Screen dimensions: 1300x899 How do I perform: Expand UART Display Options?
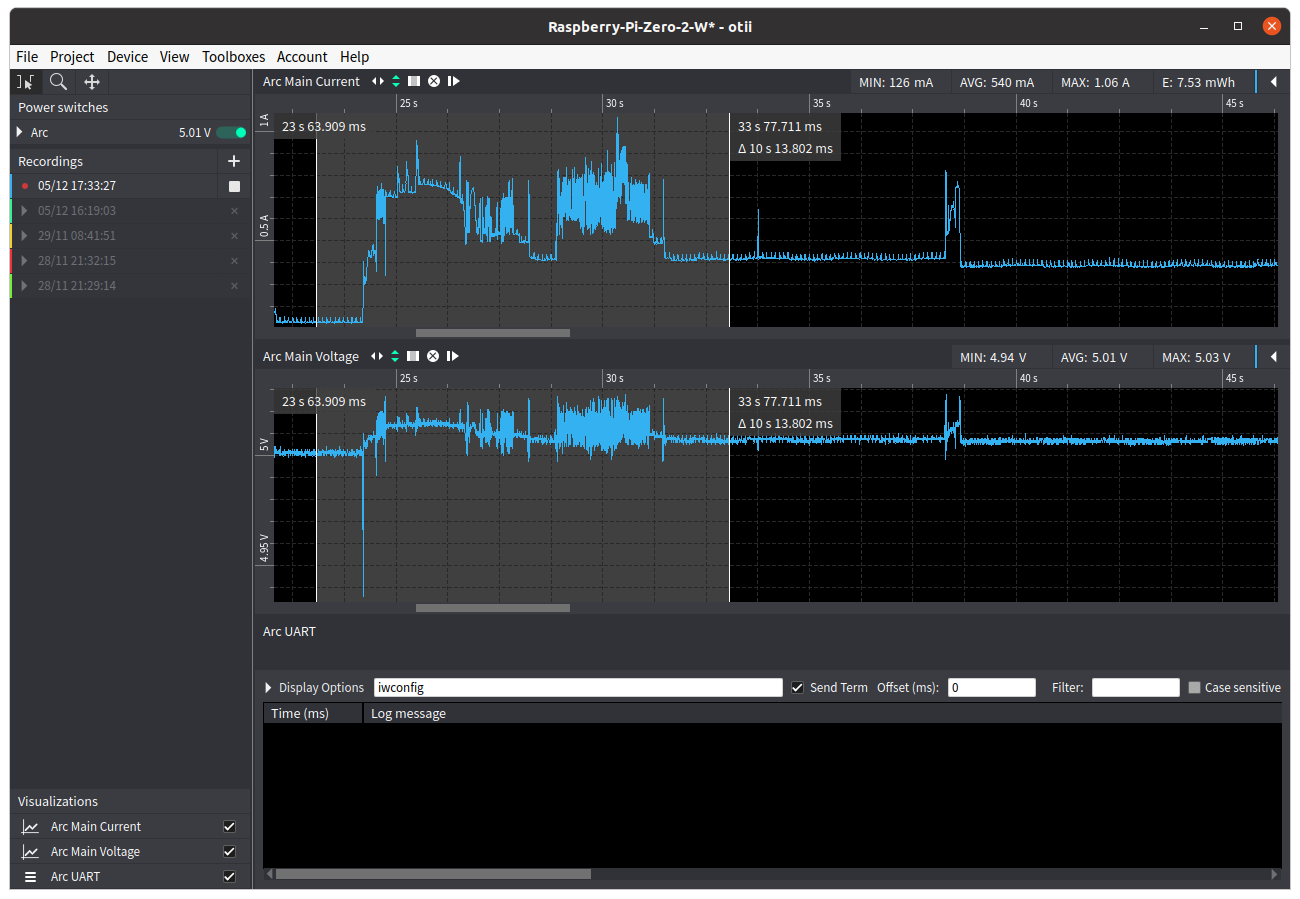point(269,688)
